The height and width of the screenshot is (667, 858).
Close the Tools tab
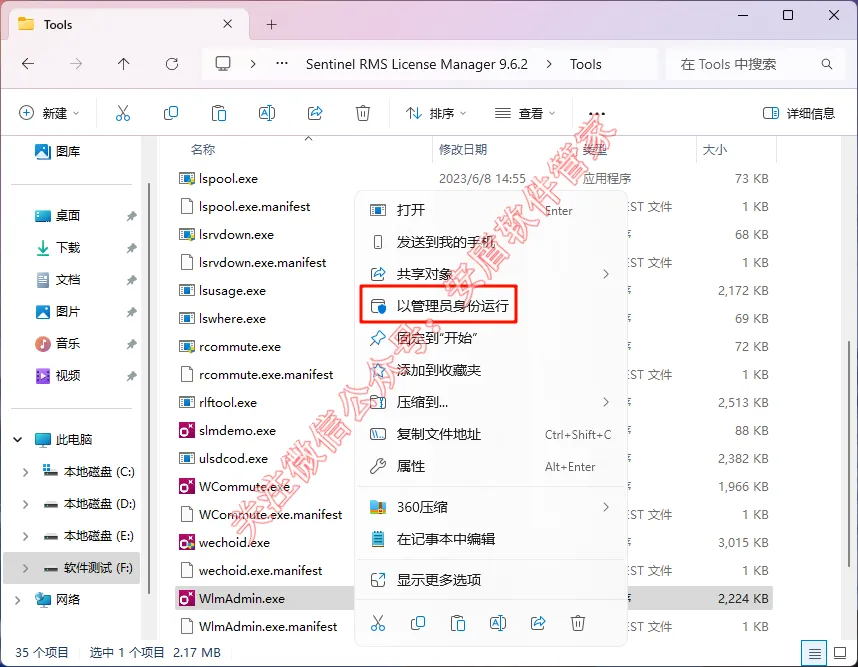[228, 24]
